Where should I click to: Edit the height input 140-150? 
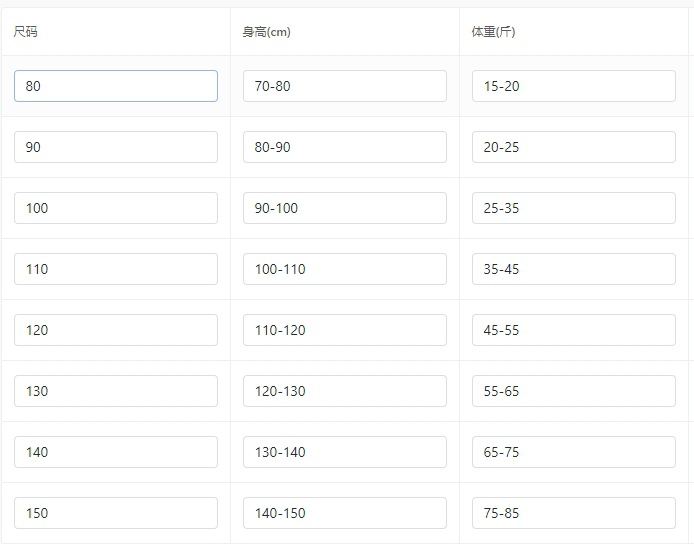(344, 513)
